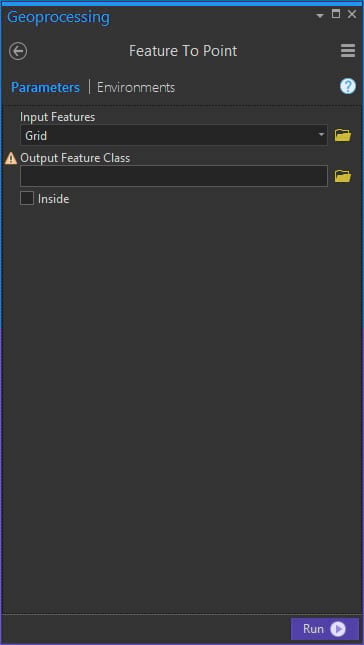Open tool help with the question mark icon
The height and width of the screenshot is (645, 364).
pos(348,87)
